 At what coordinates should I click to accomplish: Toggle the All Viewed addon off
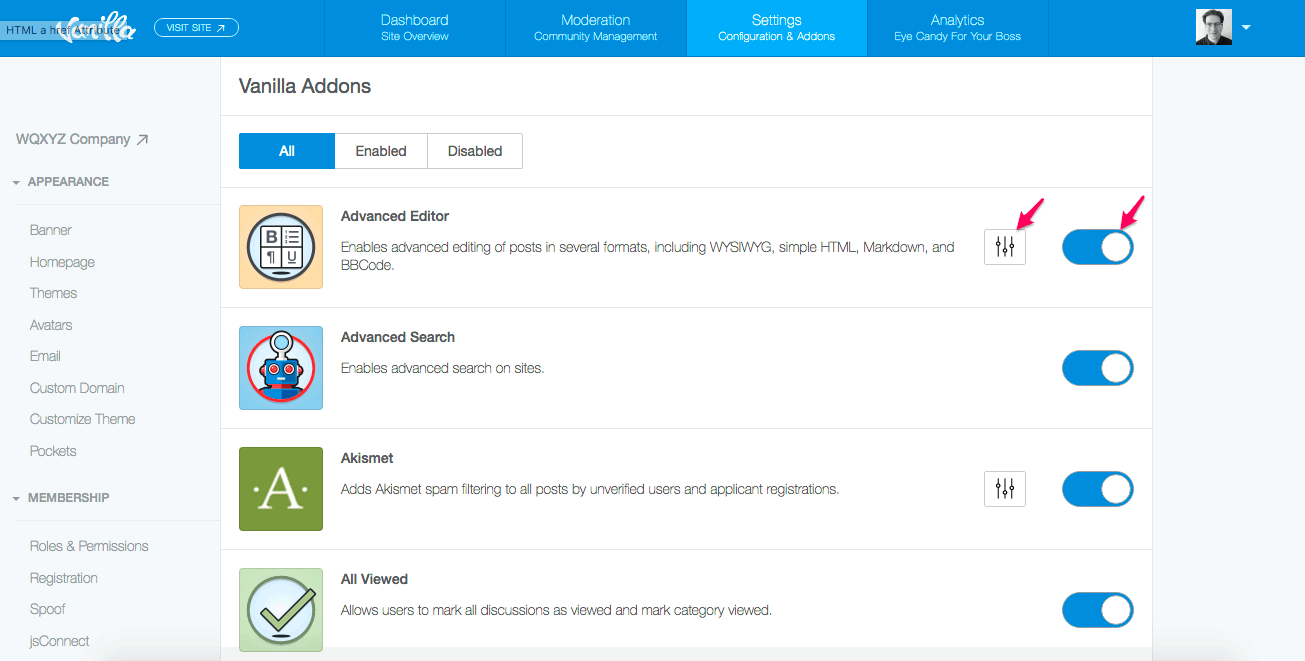coord(1097,610)
